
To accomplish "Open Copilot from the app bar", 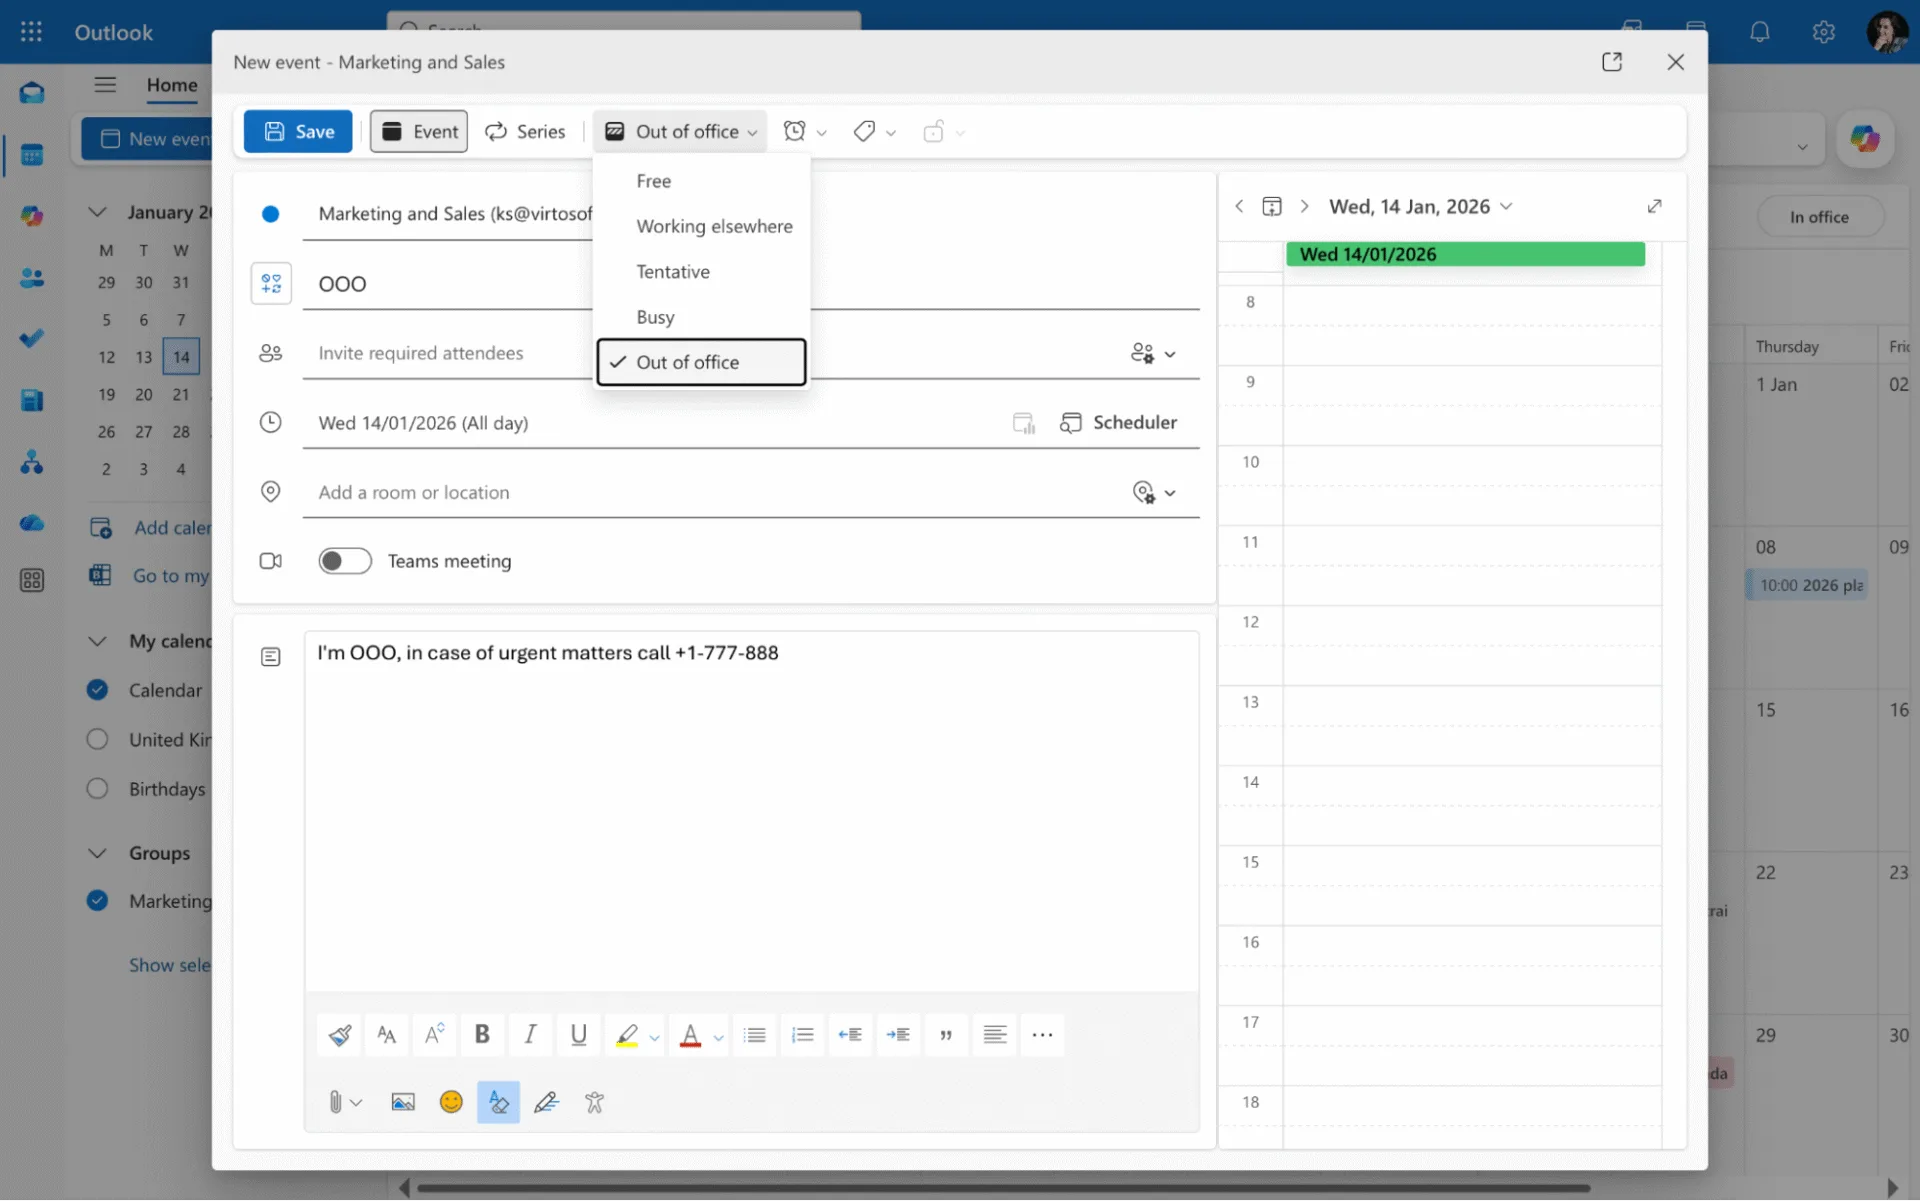I will click(32, 215).
